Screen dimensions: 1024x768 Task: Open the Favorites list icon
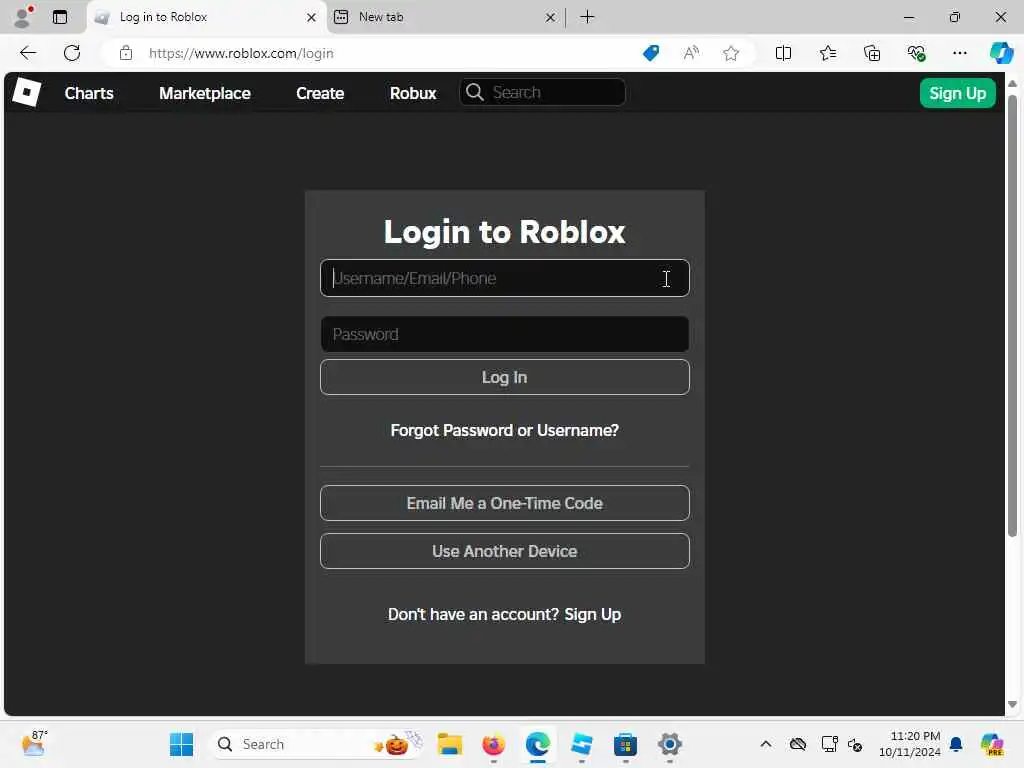[827, 53]
